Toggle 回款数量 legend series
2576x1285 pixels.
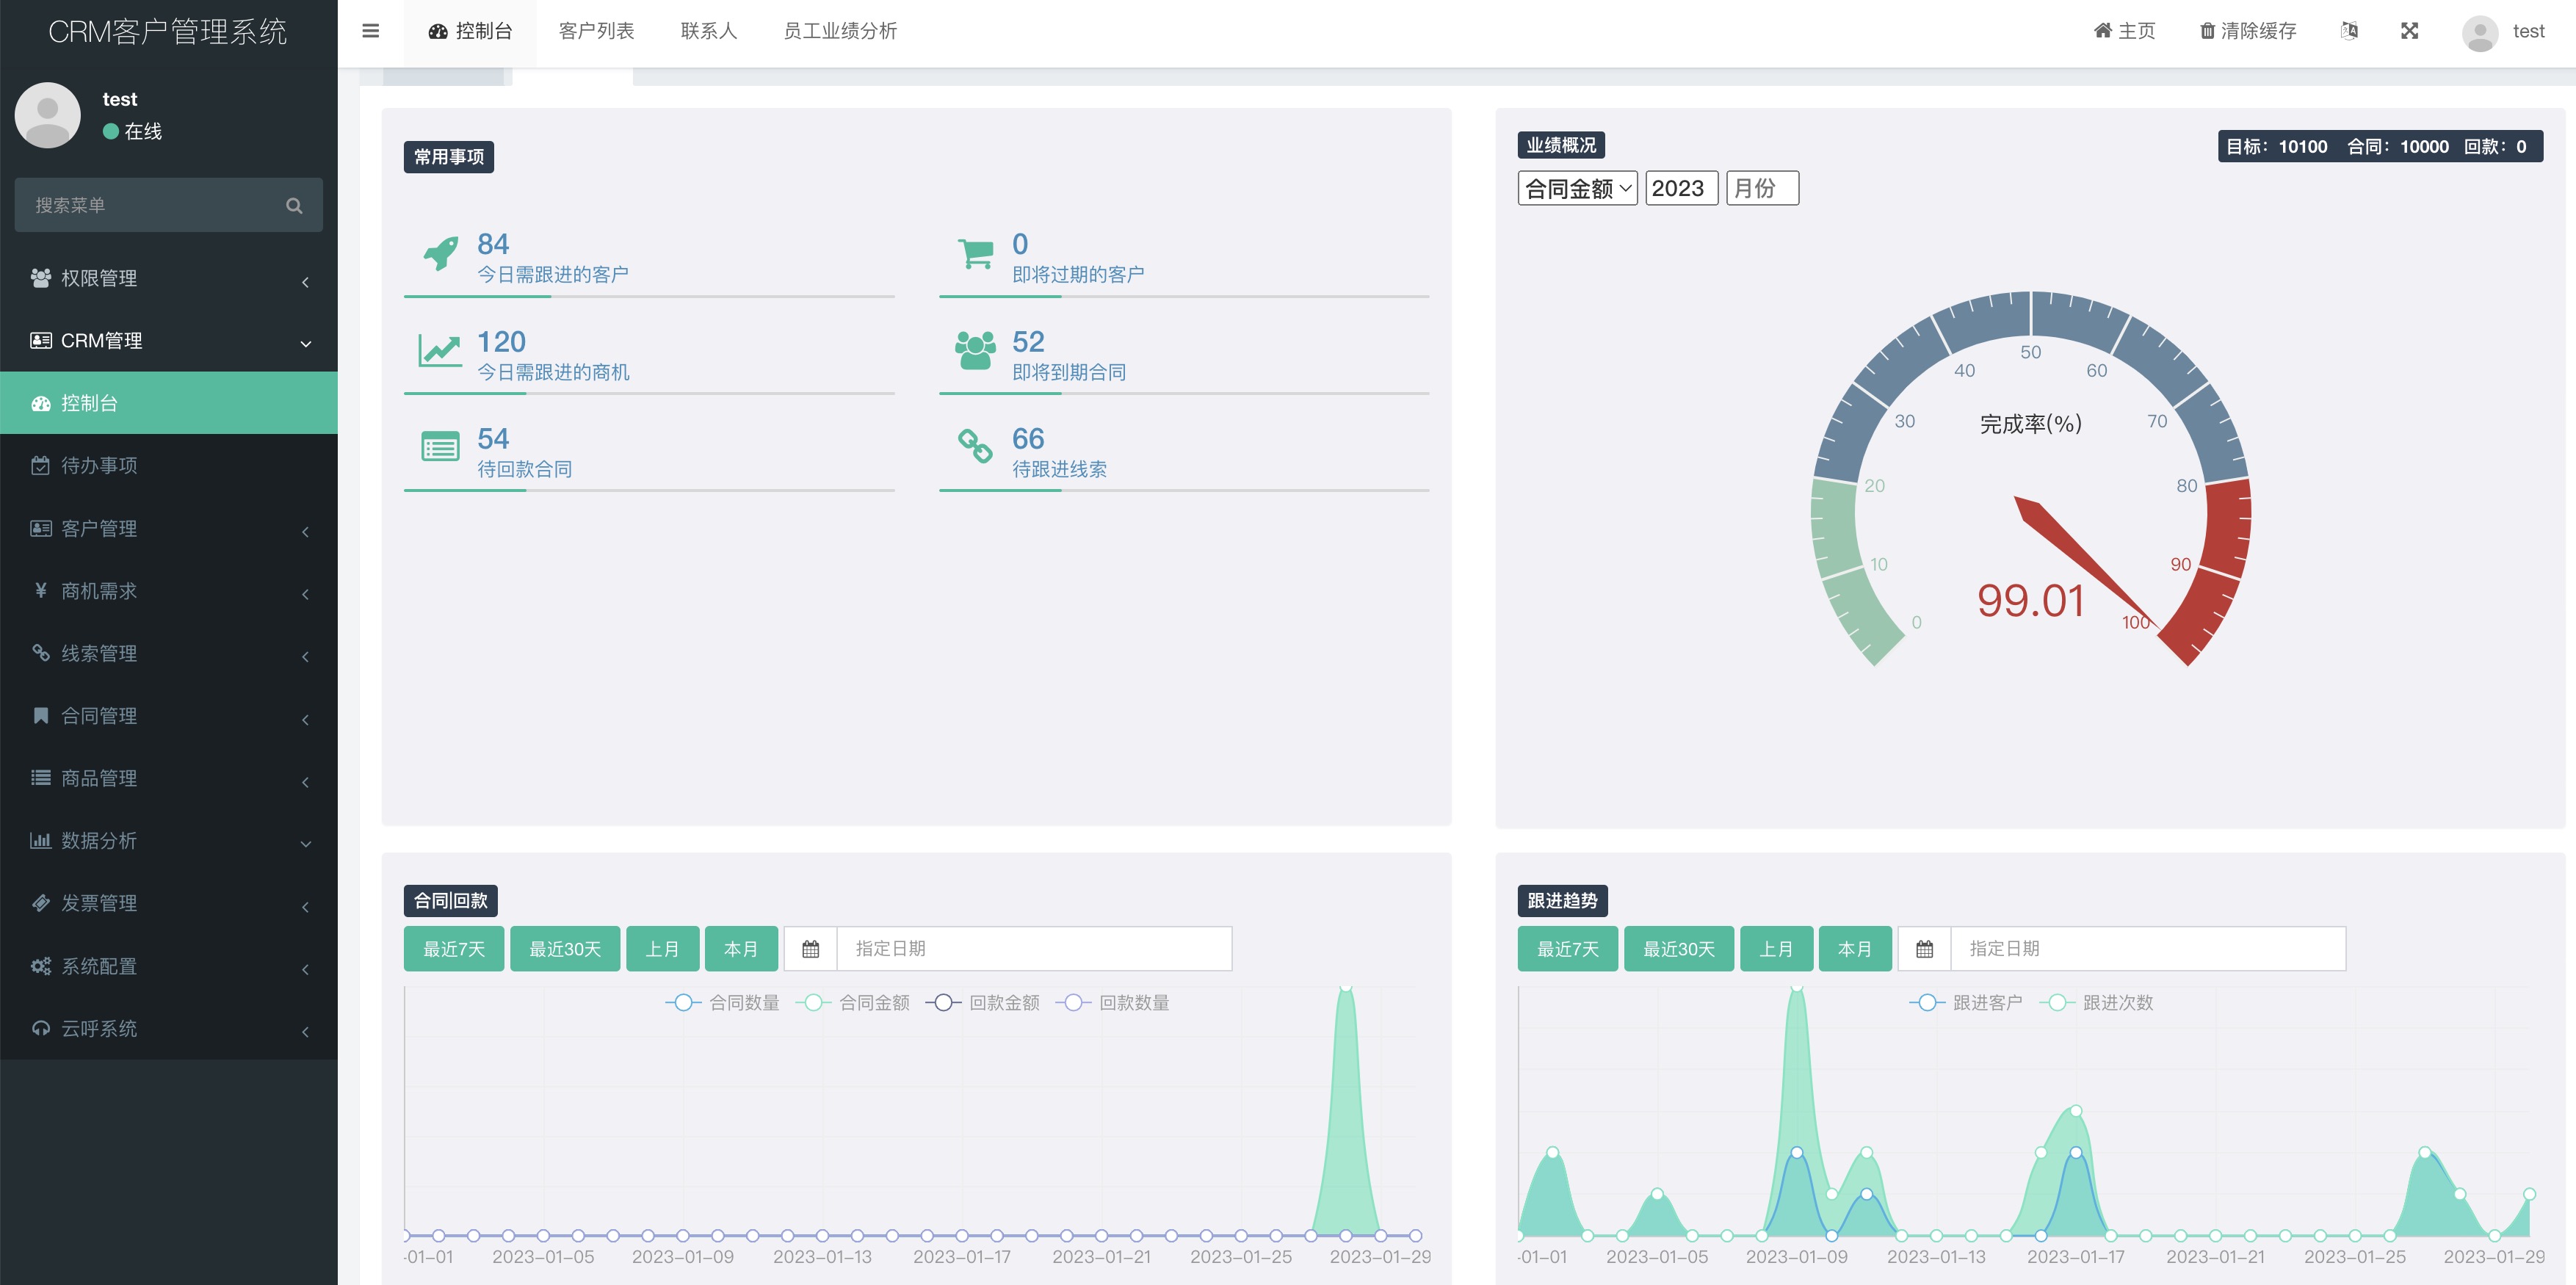(1112, 1002)
